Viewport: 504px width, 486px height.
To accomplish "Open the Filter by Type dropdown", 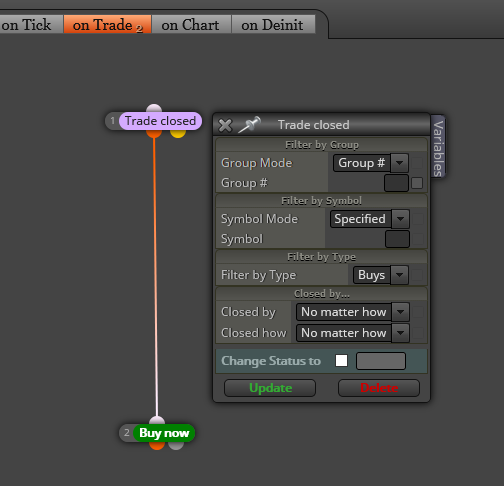I will [381, 275].
